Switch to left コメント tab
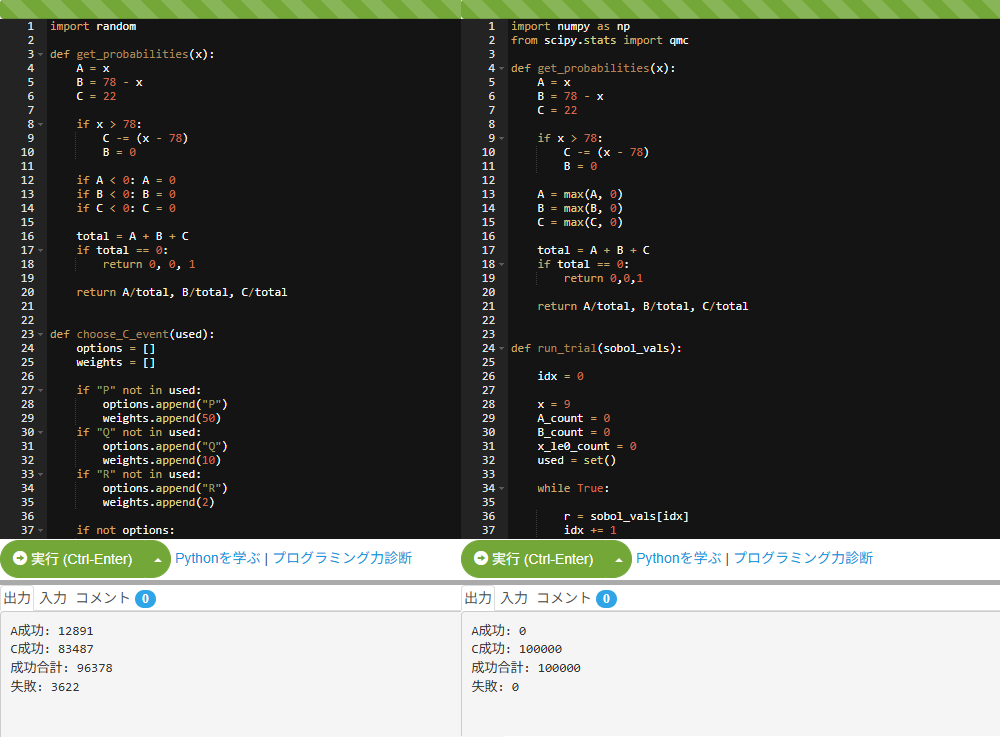Image resolution: width=1000 pixels, height=737 pixels. tap(103, 598)
